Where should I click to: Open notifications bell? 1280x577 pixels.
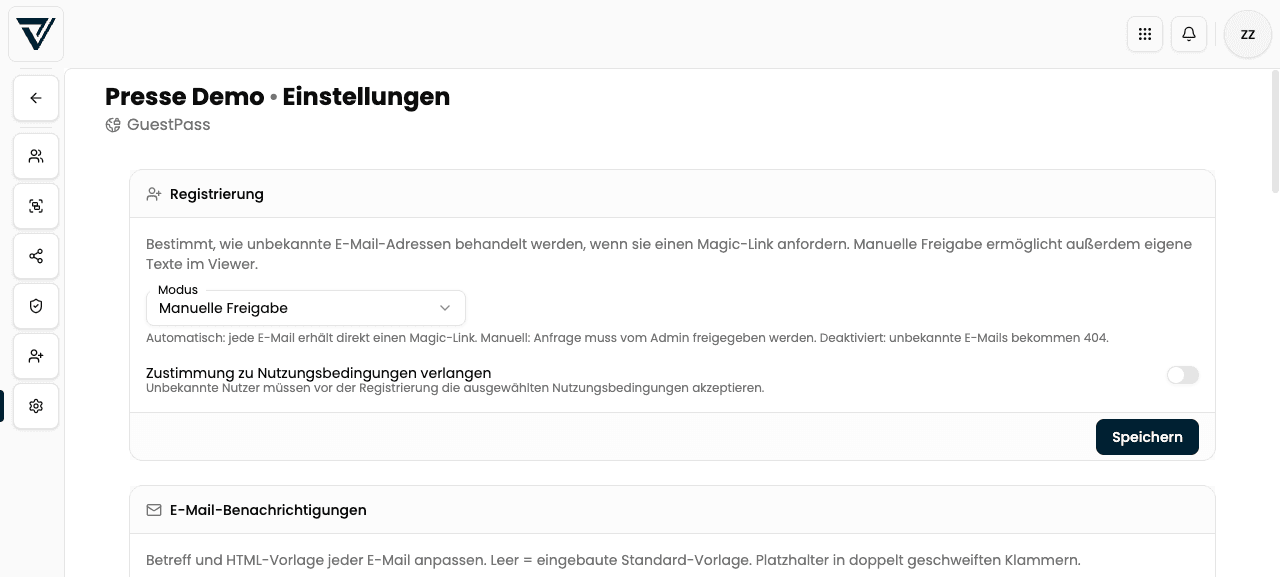coord(1189,34)
